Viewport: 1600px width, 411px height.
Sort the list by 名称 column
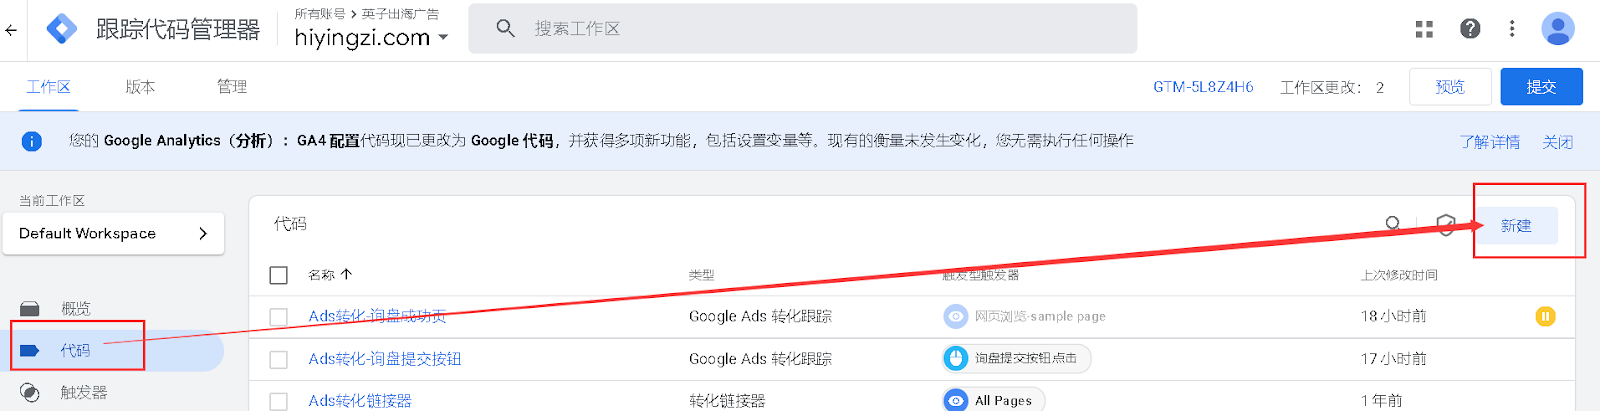(330, 275)
